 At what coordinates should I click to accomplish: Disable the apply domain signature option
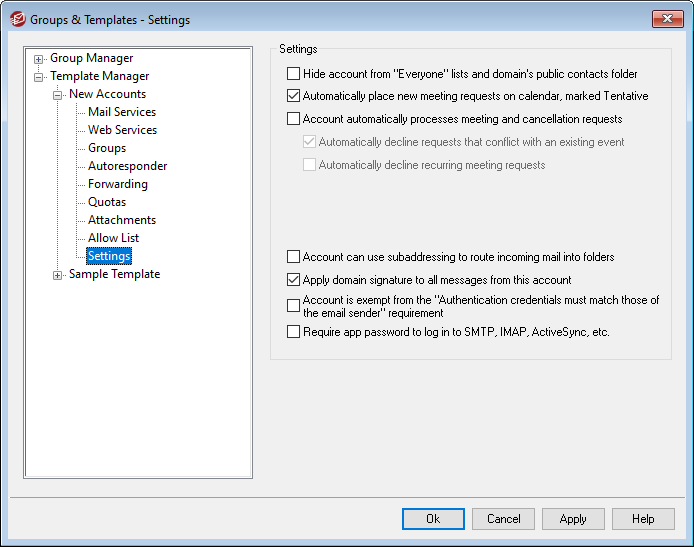point(293,280)
